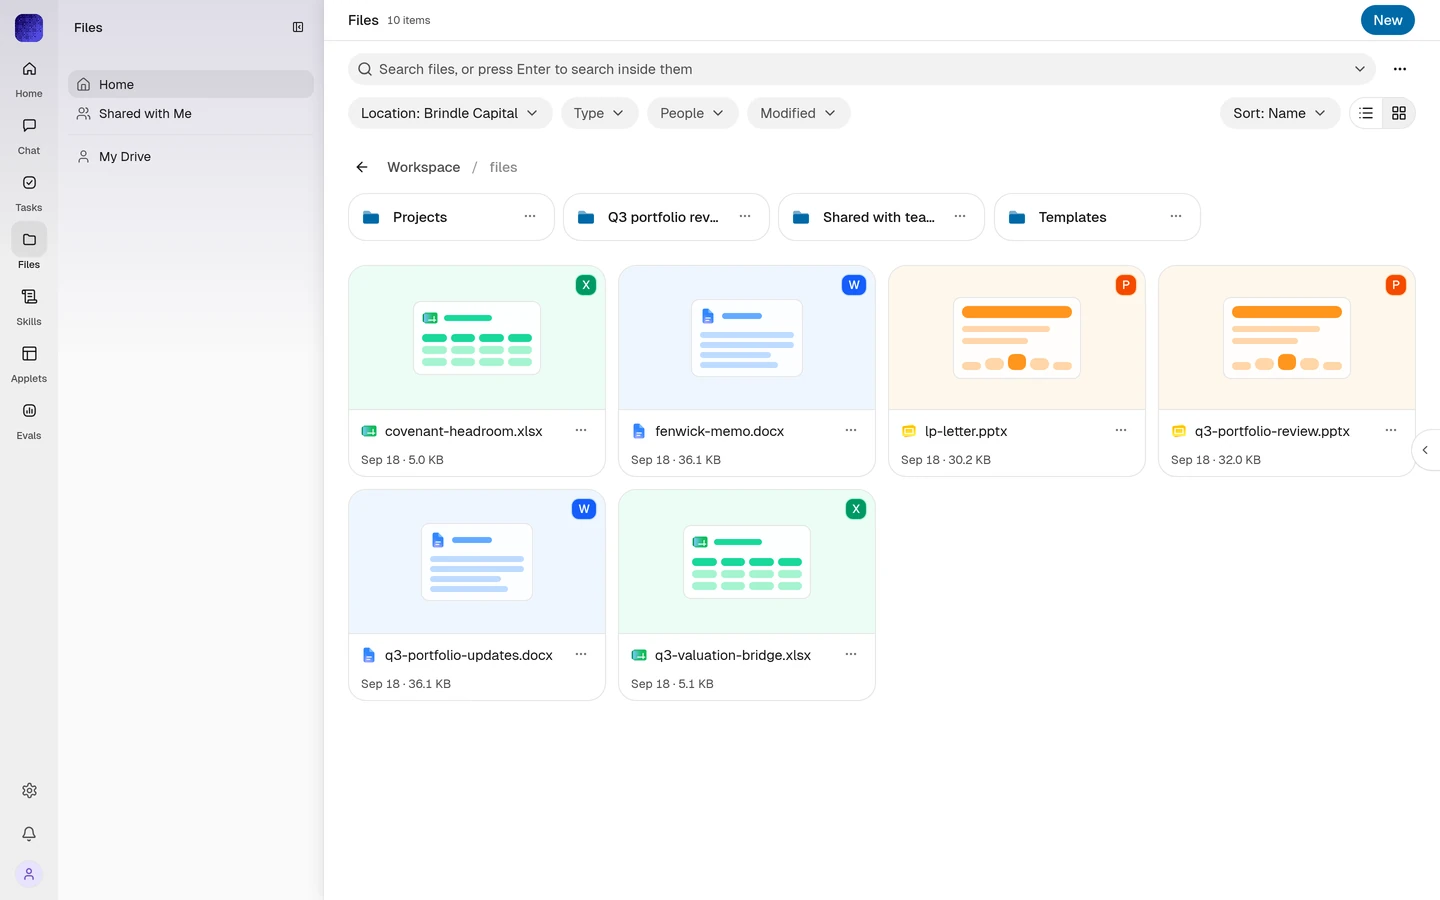Open the Projects folder
The image size is (1440, 900).
tap(451, 217)
